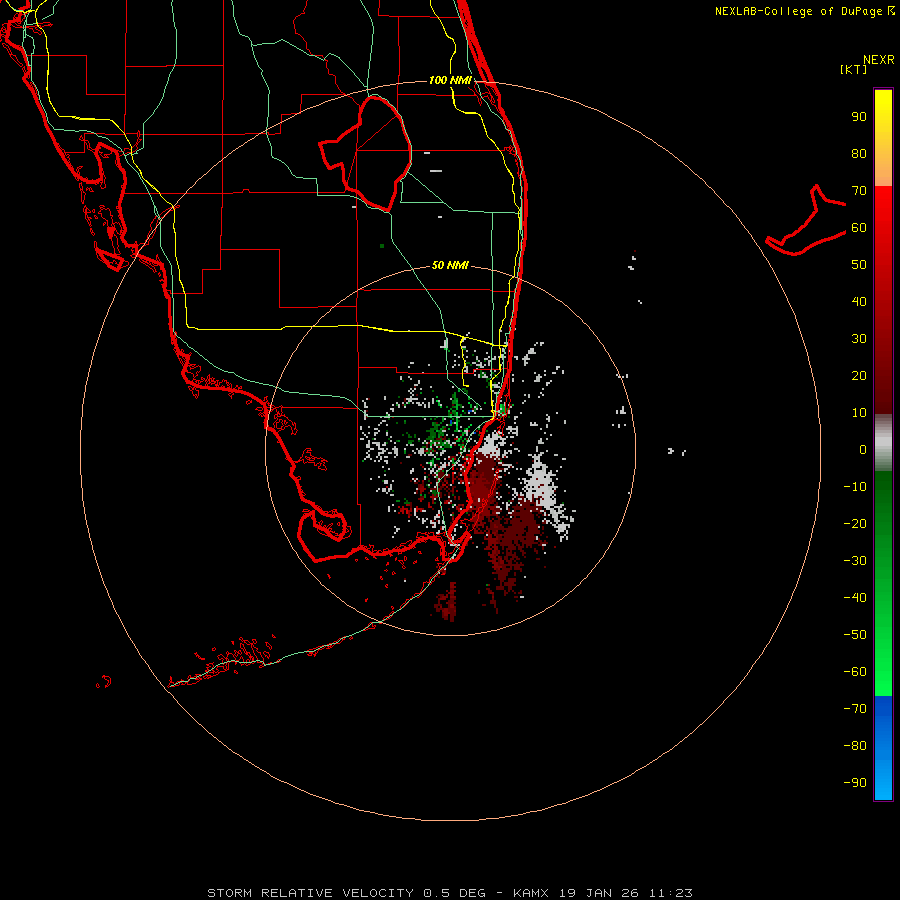Click the -20 value on velocity scale
The height and width of the screenshot is (900, 900).
(855, 523)
